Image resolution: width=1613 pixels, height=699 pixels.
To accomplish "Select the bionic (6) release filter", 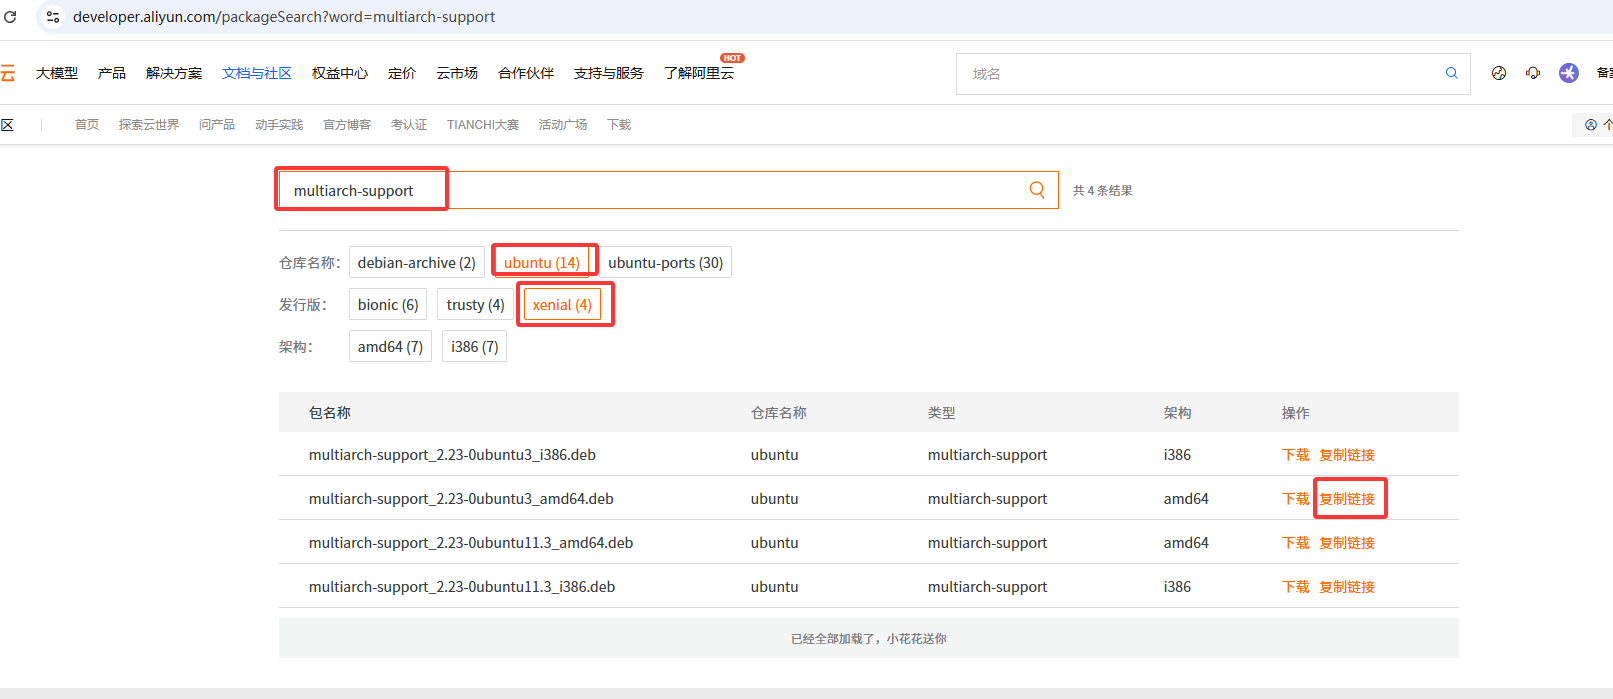I will tap(388, 304).
